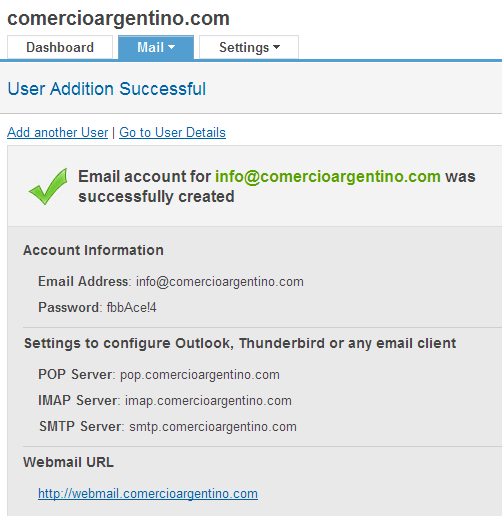Follow the Go to User Details link
This screenshot has width=502, height=516.
pyautogui.click(x=172, y=133)
